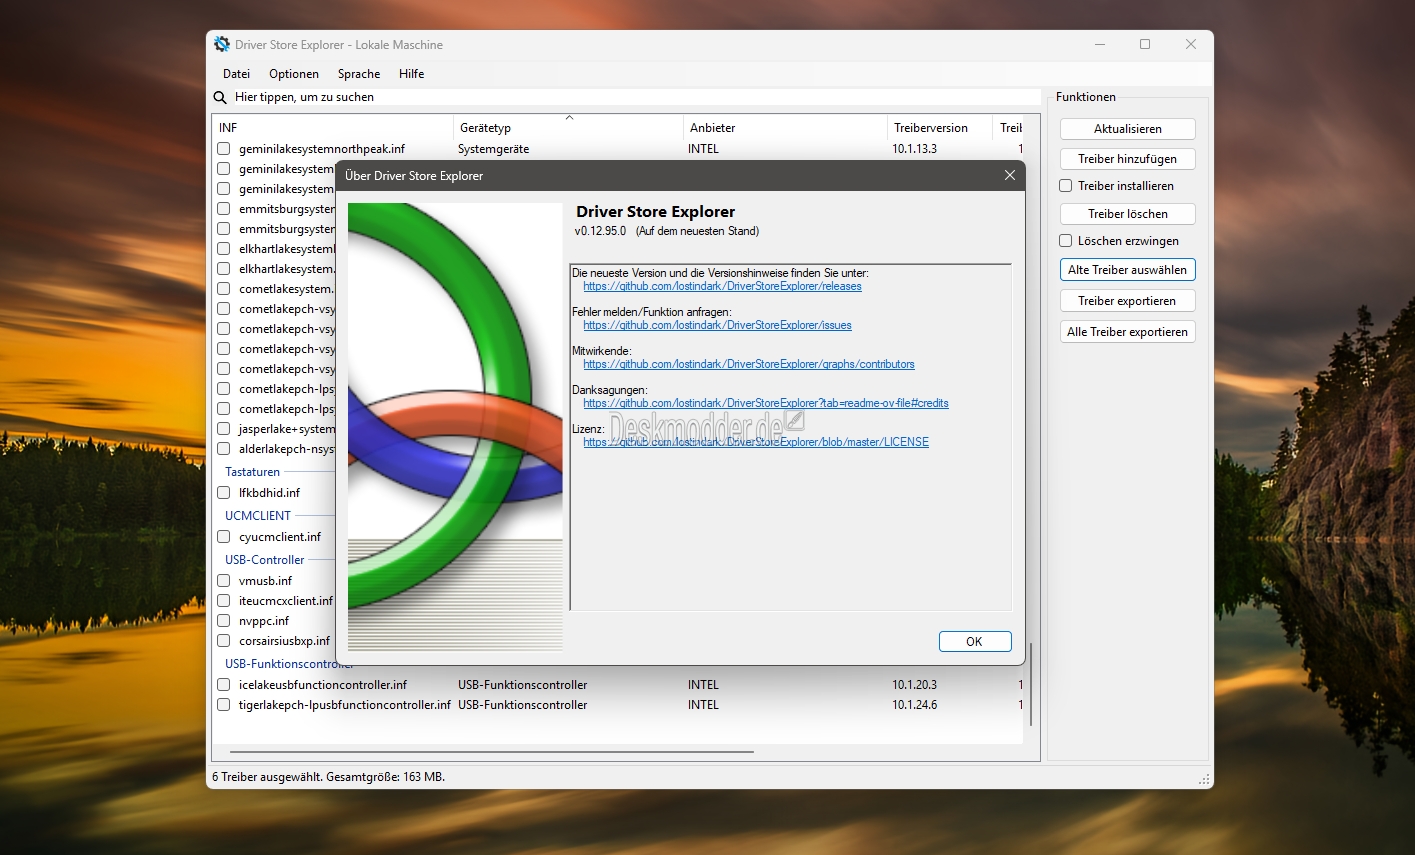Viewport: 1415px width, 855px height.
Task: Click version 10.1.24.6 cell
Action: click(x=915, y=705)
